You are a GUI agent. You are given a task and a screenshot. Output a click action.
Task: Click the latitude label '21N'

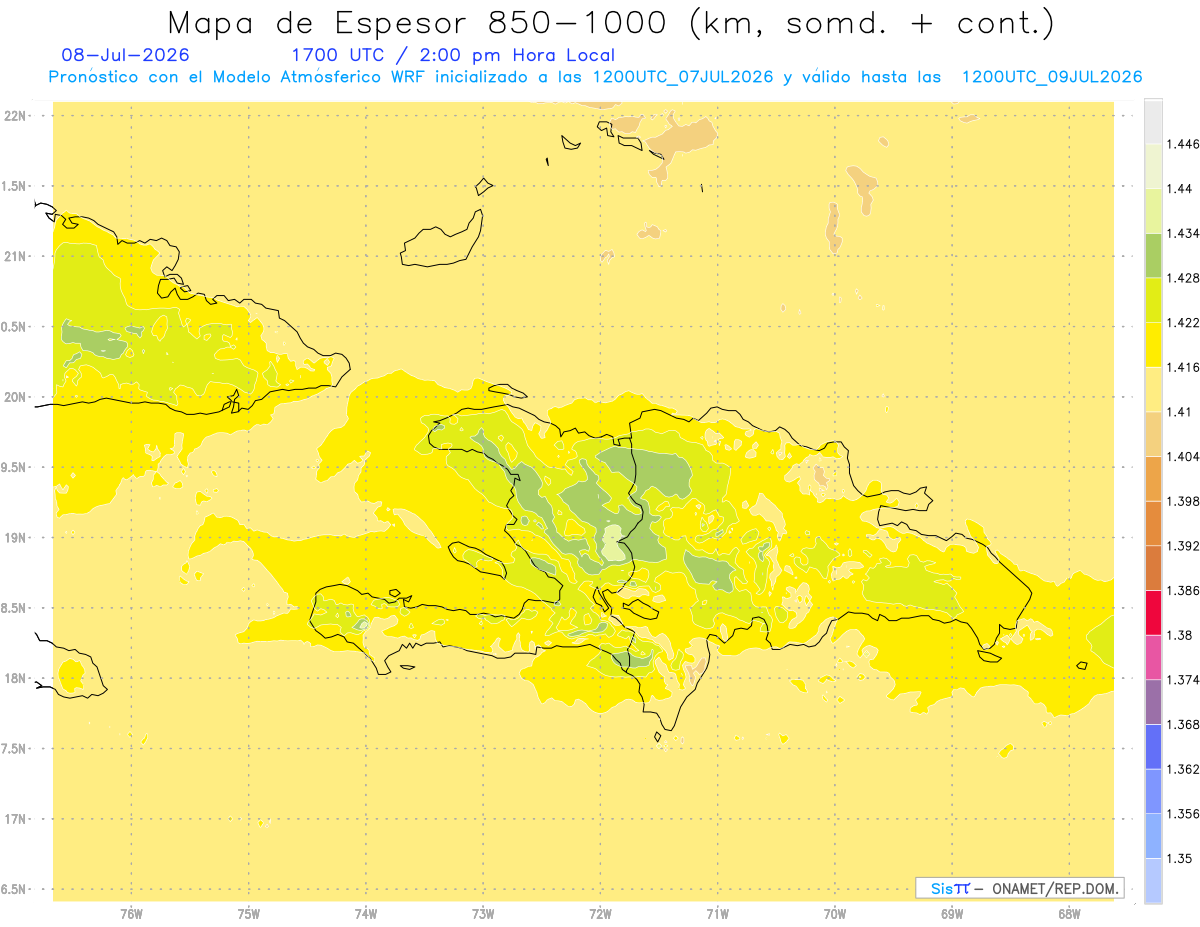15,257
